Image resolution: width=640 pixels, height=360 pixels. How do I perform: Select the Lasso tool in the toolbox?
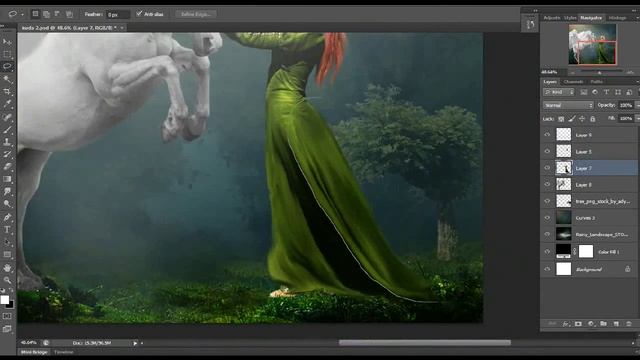(7, 67)
